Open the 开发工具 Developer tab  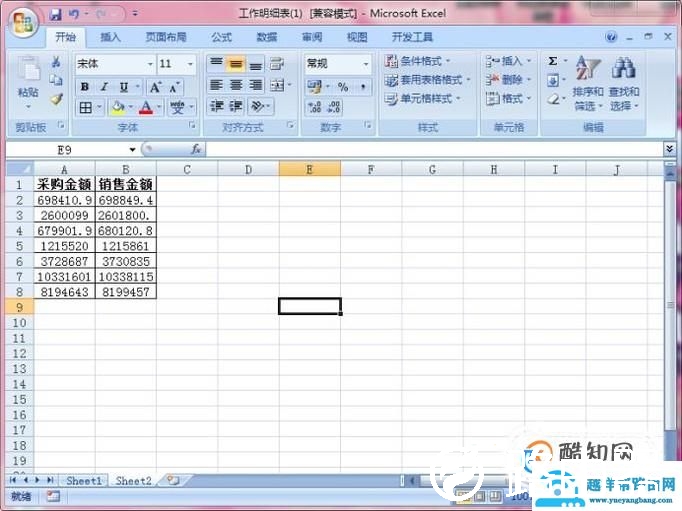coord(412,37)
